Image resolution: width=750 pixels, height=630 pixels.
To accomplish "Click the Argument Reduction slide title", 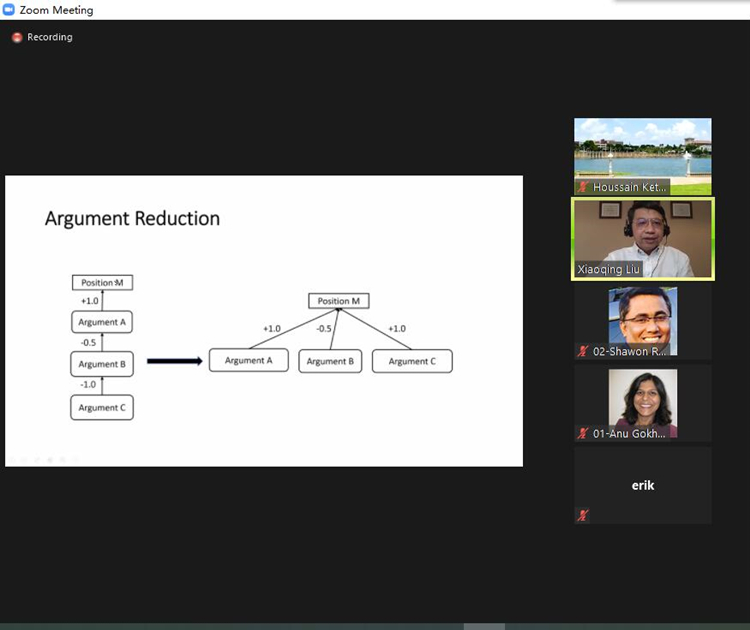I will click(x=132, y=219).
